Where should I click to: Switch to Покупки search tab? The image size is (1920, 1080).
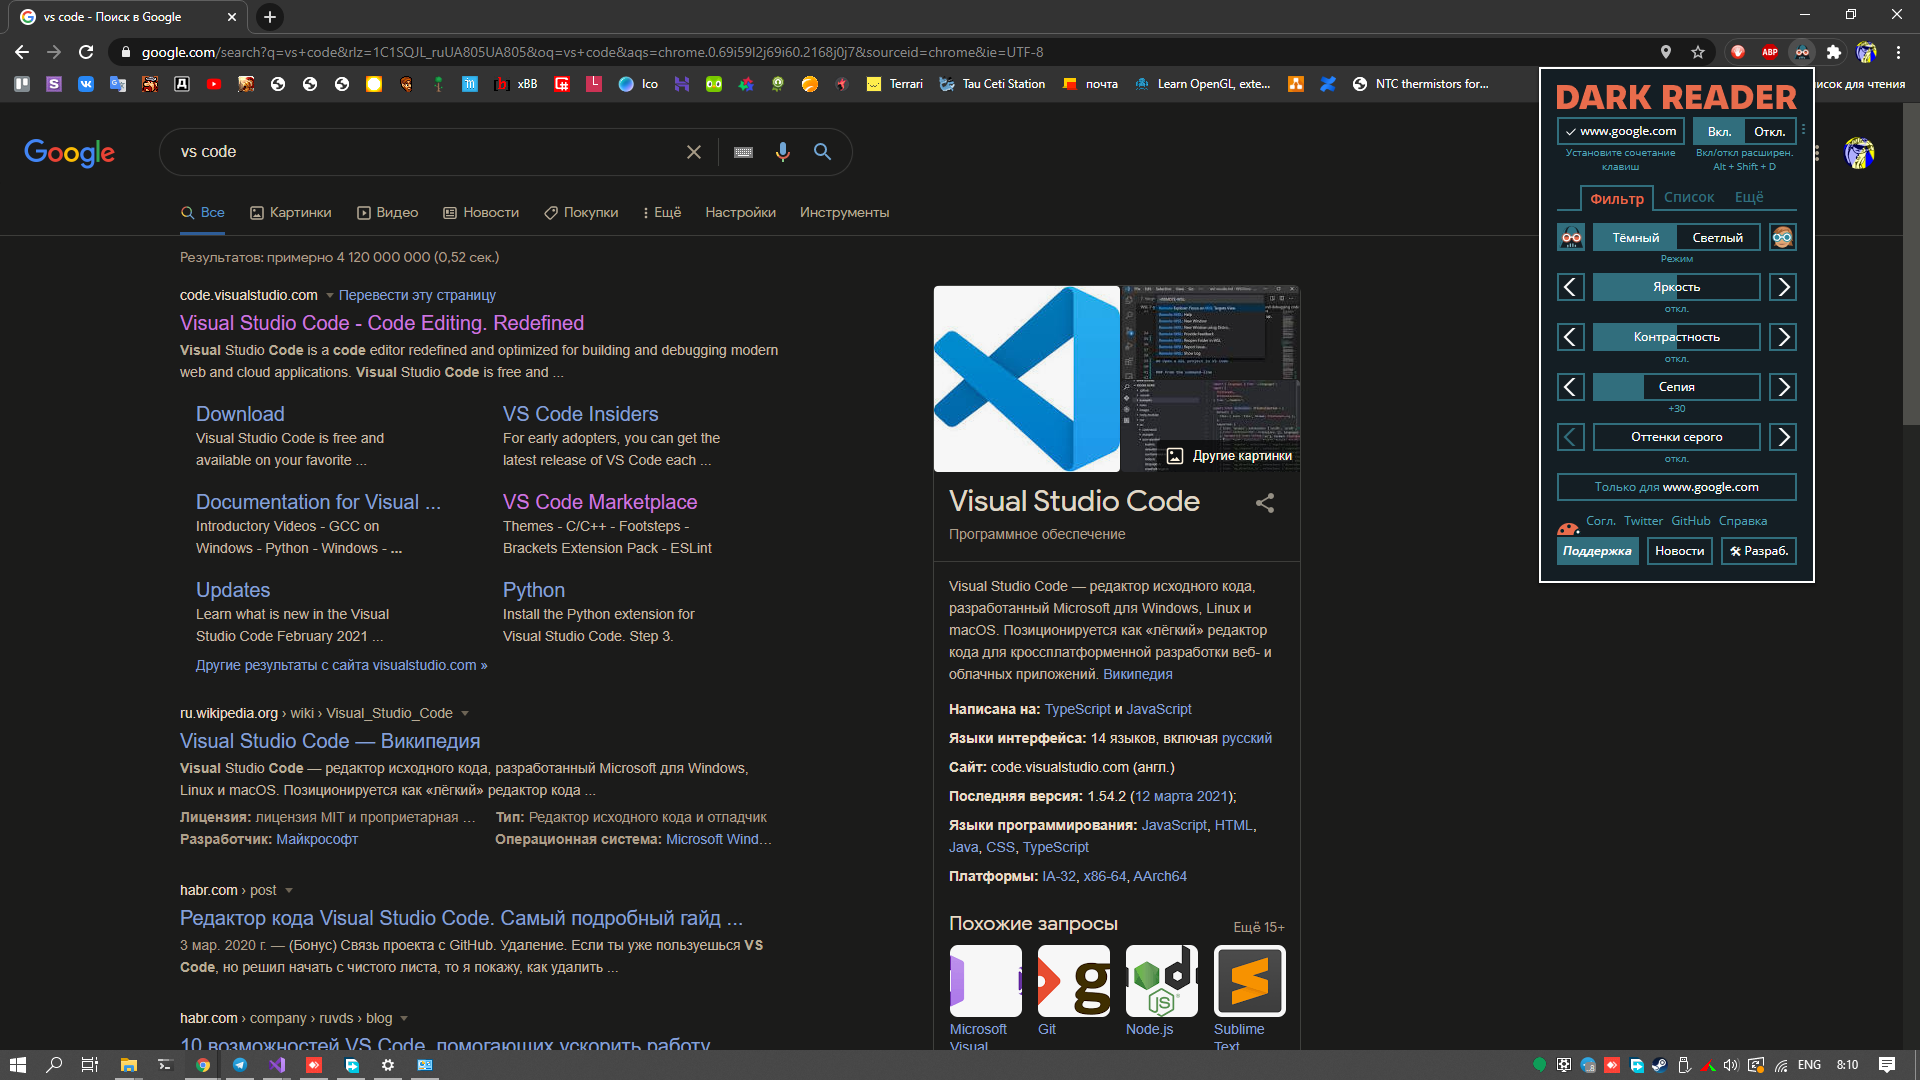(581, 213)
